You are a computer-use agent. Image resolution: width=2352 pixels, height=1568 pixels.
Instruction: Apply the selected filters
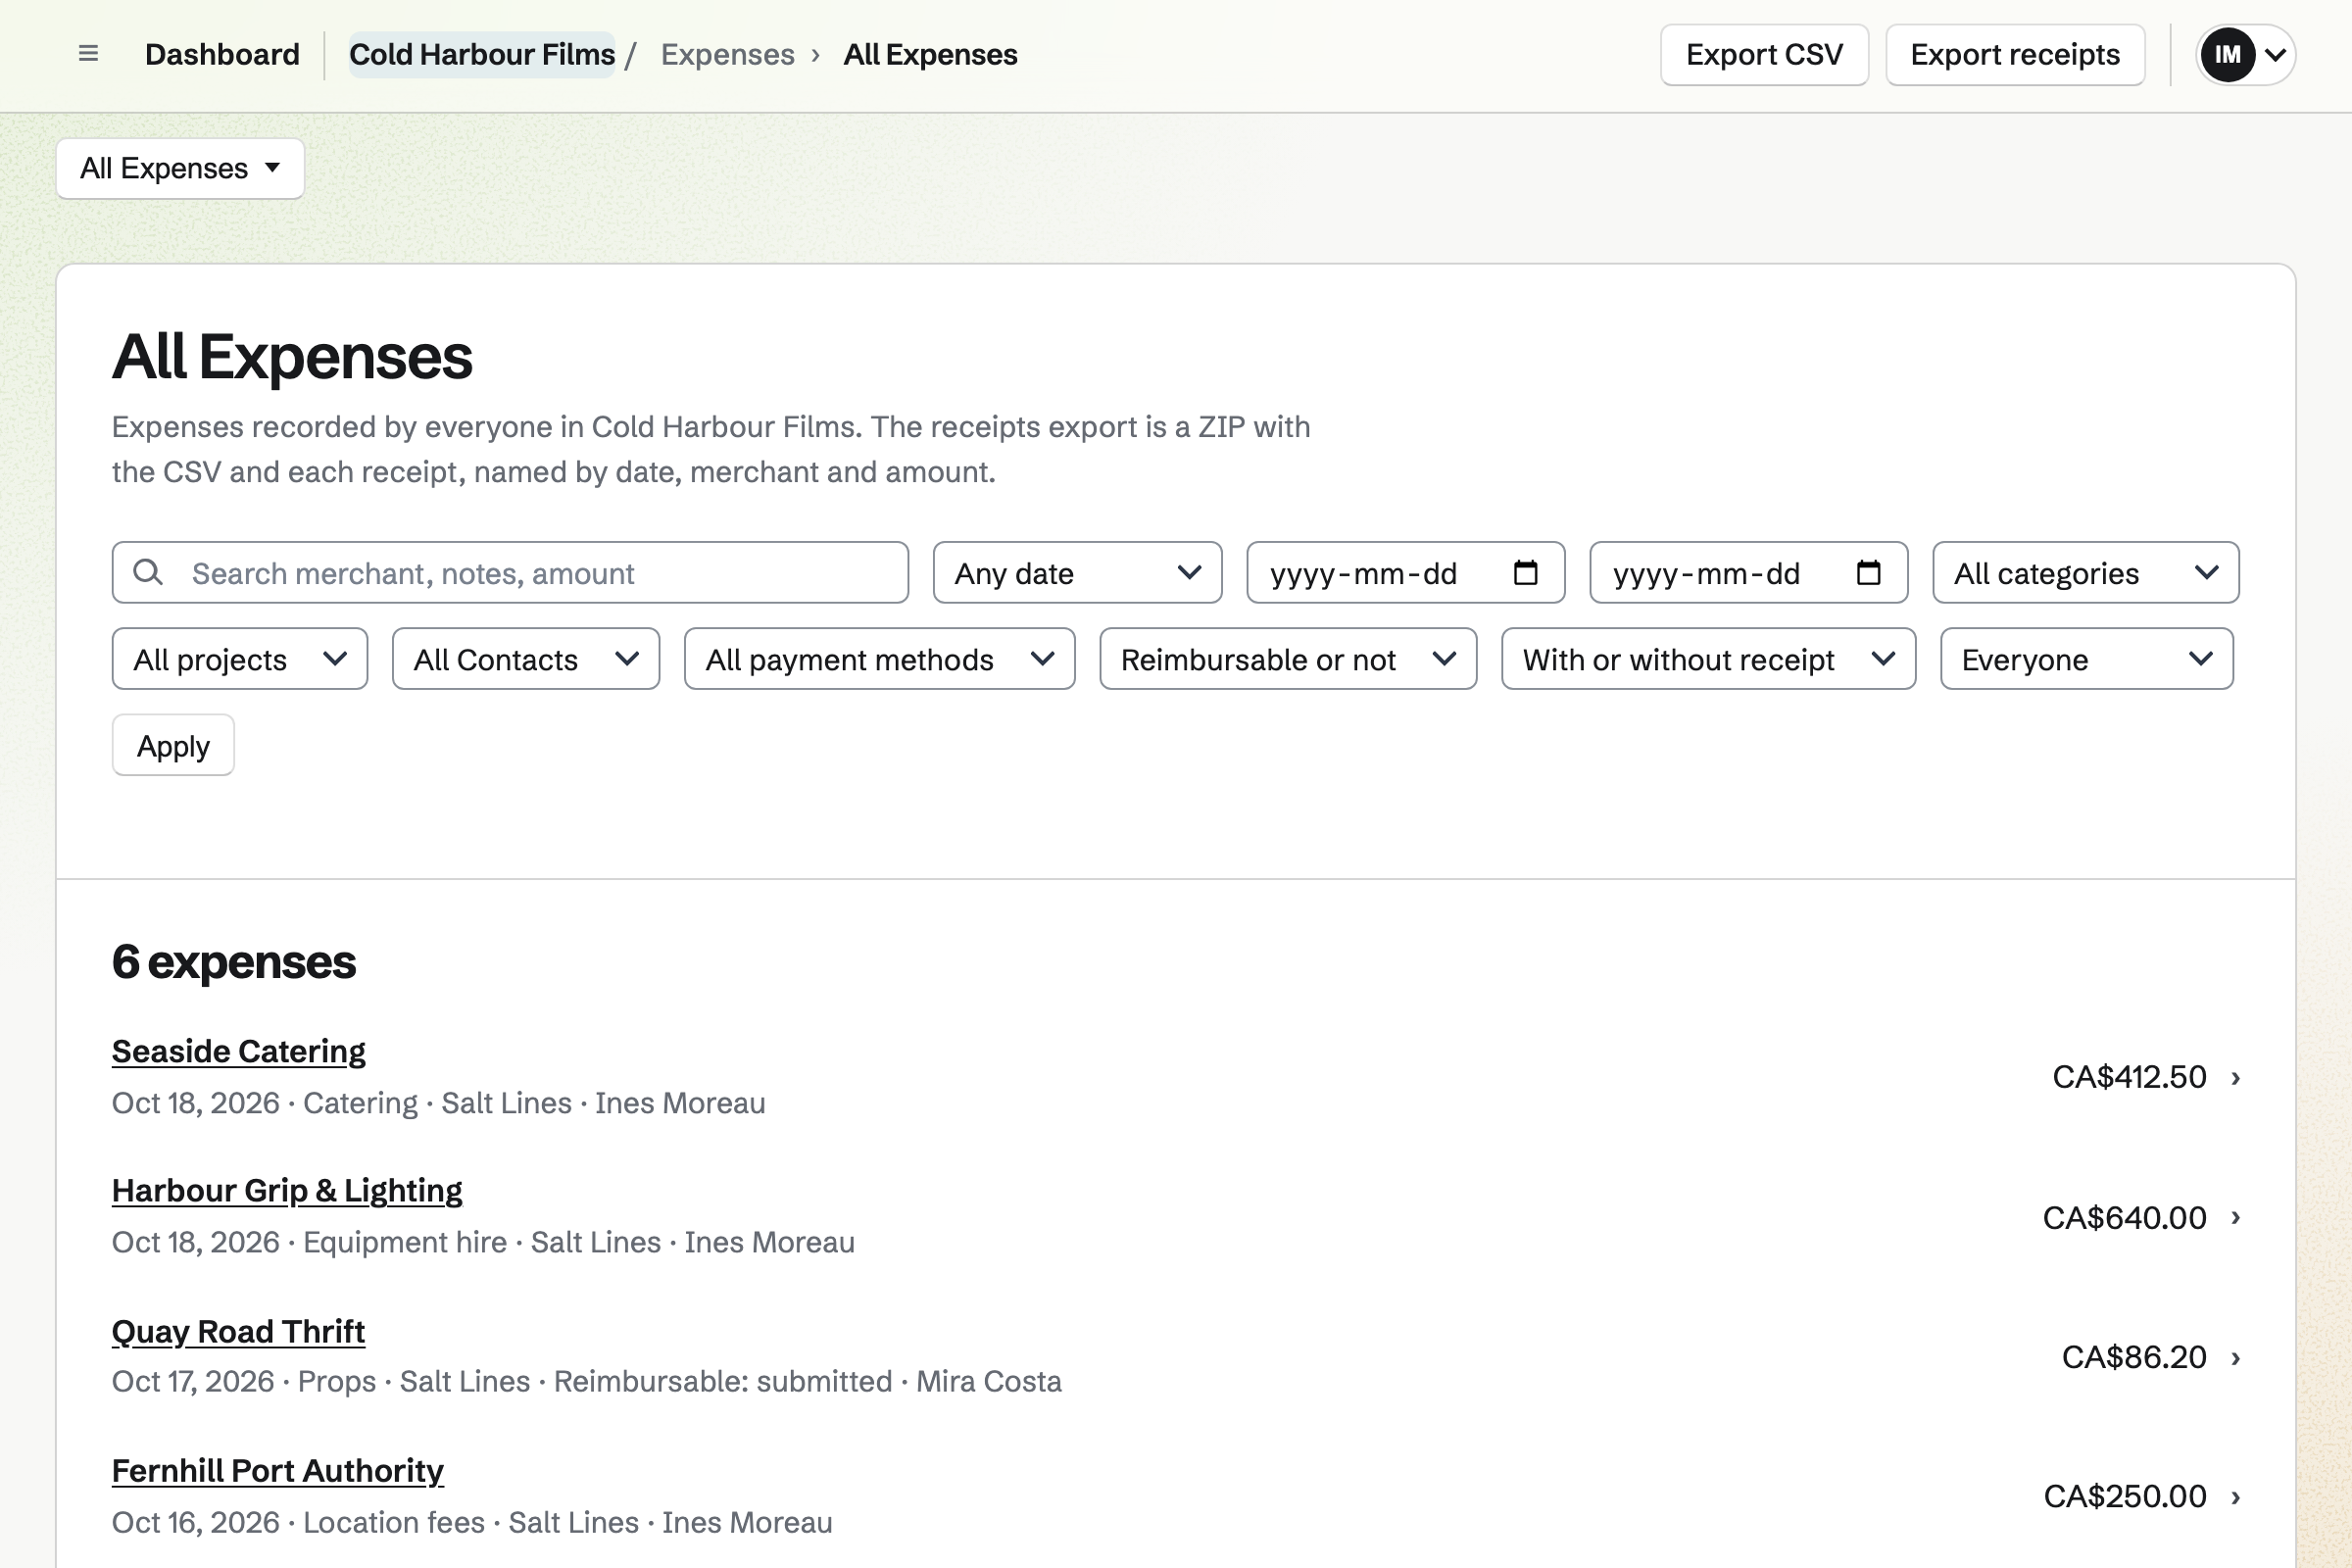pyautogui.click(x=173, y=745)
